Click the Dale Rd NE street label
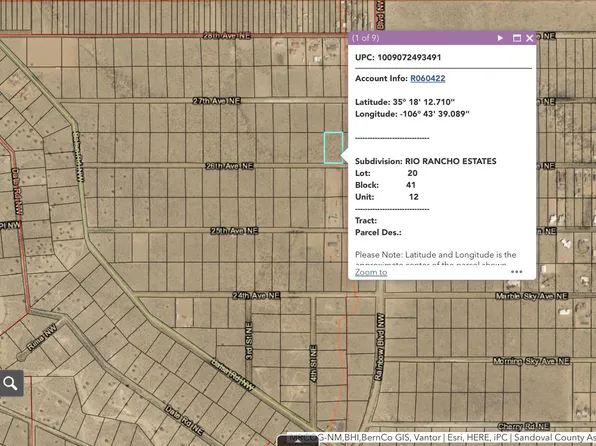Viewport: 596px width, 446px height. (184, 420)
